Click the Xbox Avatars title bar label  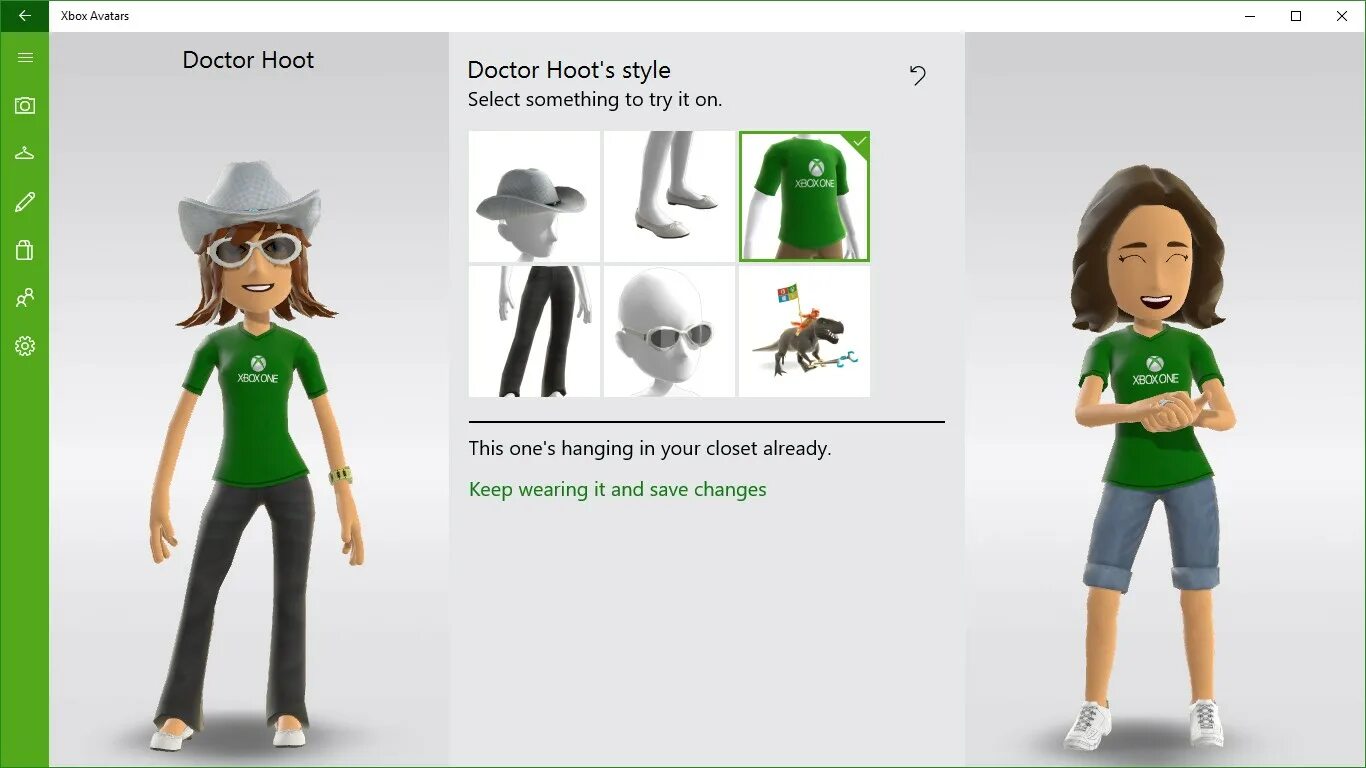(95, 16)
